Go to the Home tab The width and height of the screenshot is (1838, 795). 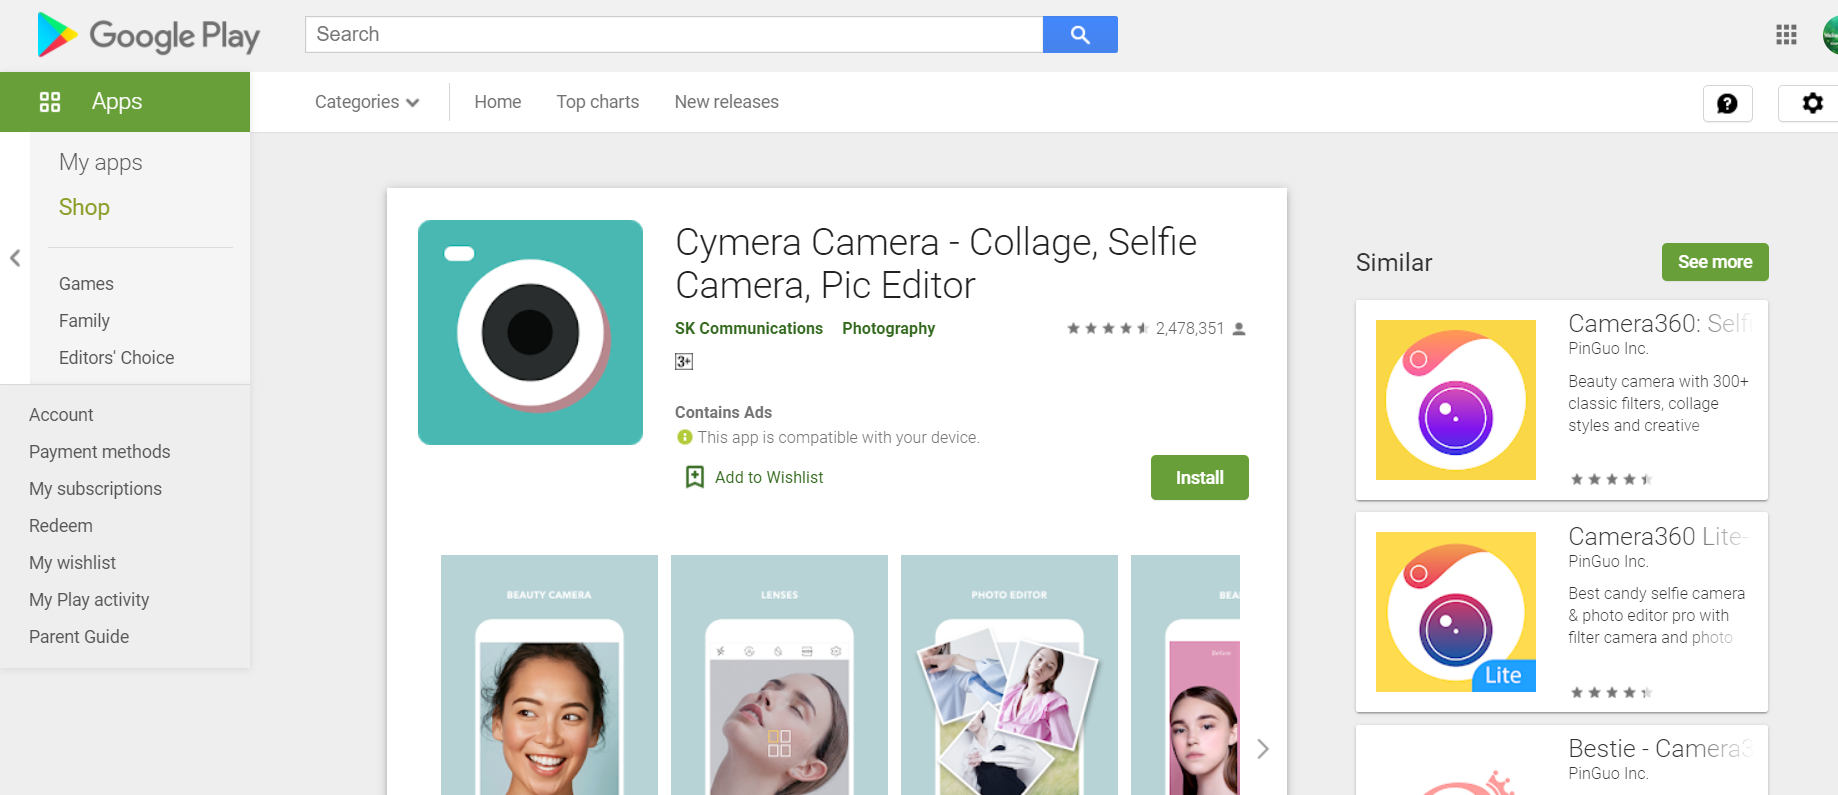point(498,102)
